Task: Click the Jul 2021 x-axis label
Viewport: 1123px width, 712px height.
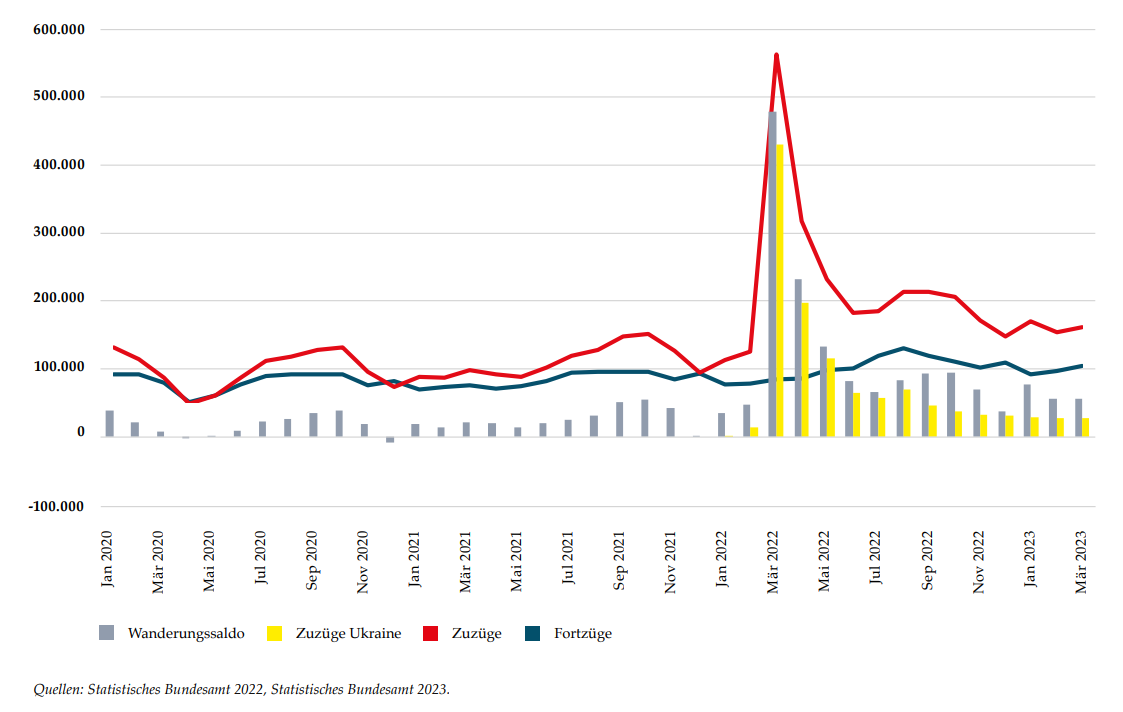Action: pyautogui.click(x=569, y=557)
